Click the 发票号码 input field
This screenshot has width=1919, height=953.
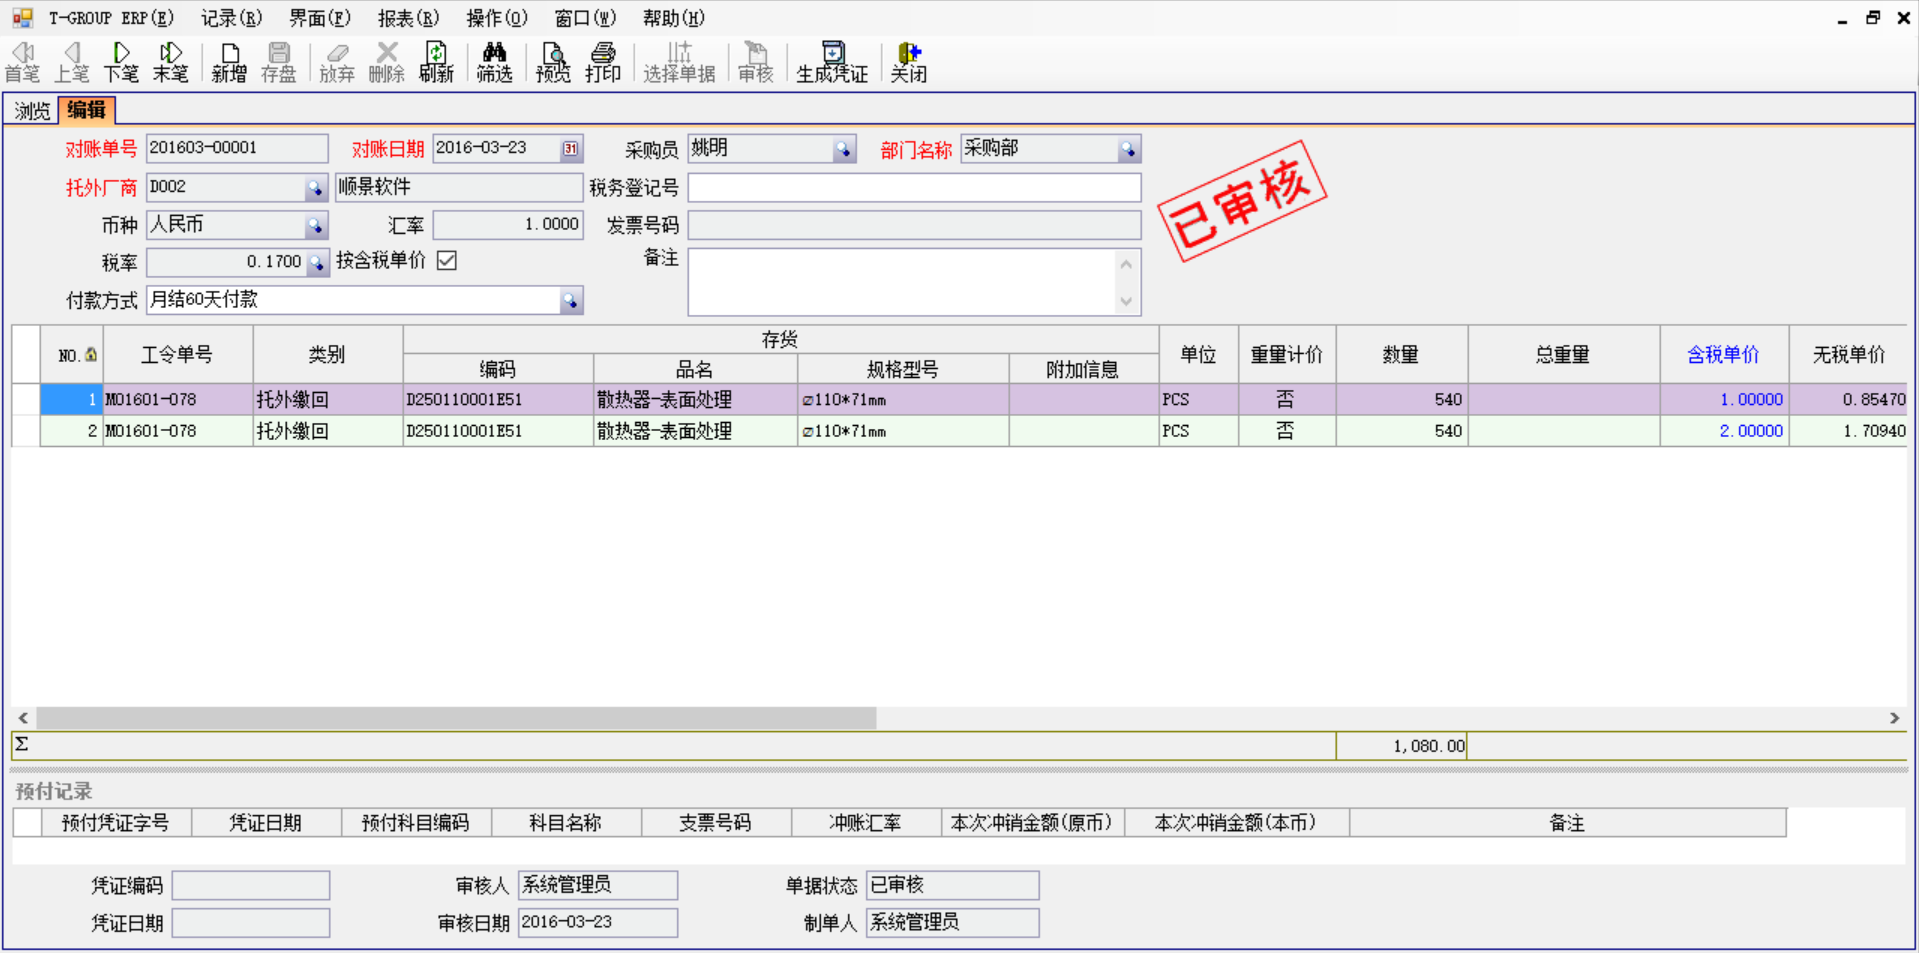(914, 225)
